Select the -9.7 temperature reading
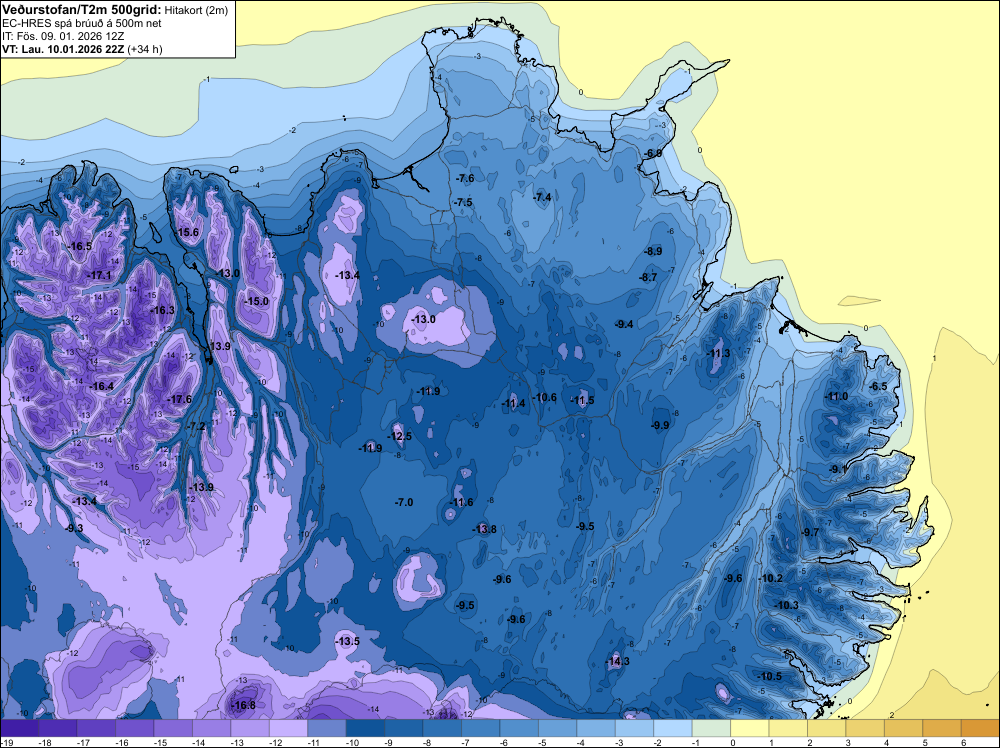The image size is (1000, 748). [x=810, y=532]
